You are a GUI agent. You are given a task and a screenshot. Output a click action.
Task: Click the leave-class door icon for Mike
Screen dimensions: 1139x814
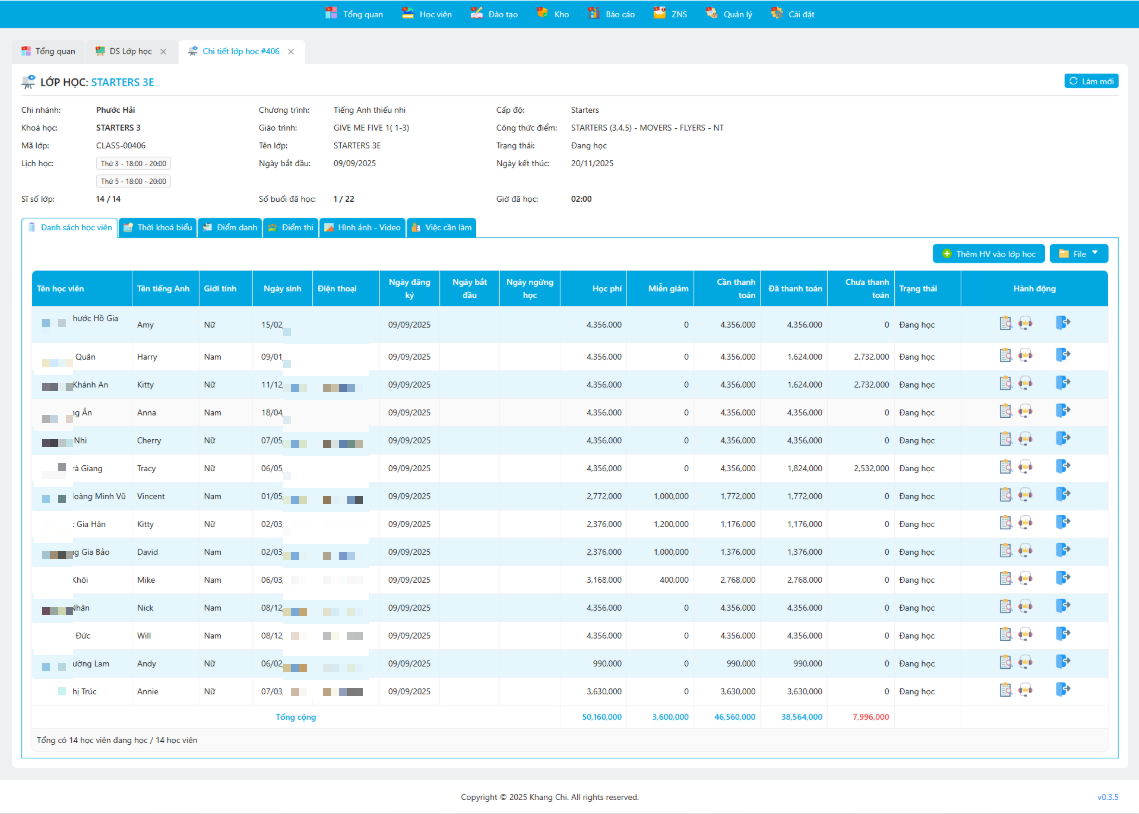click(x=1062, y=578)
